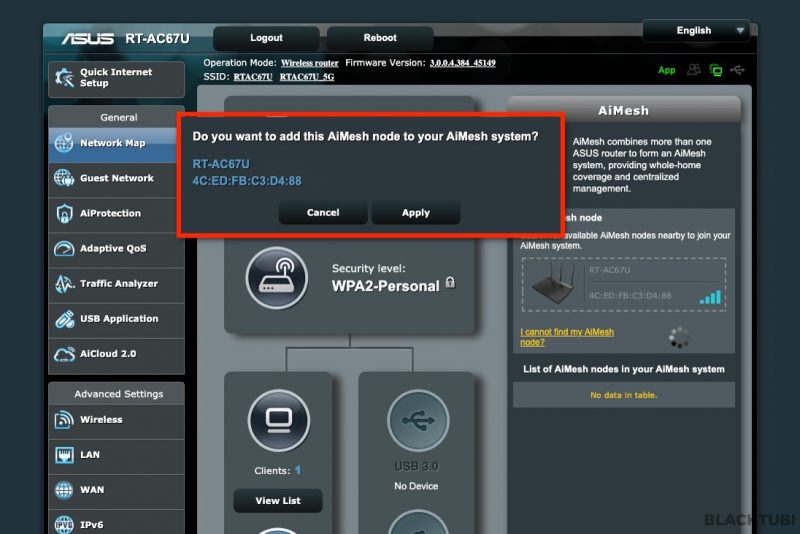Click the AiProtection shield icon
The height and width of the screenshot is (534, 800).
(64, 213)
